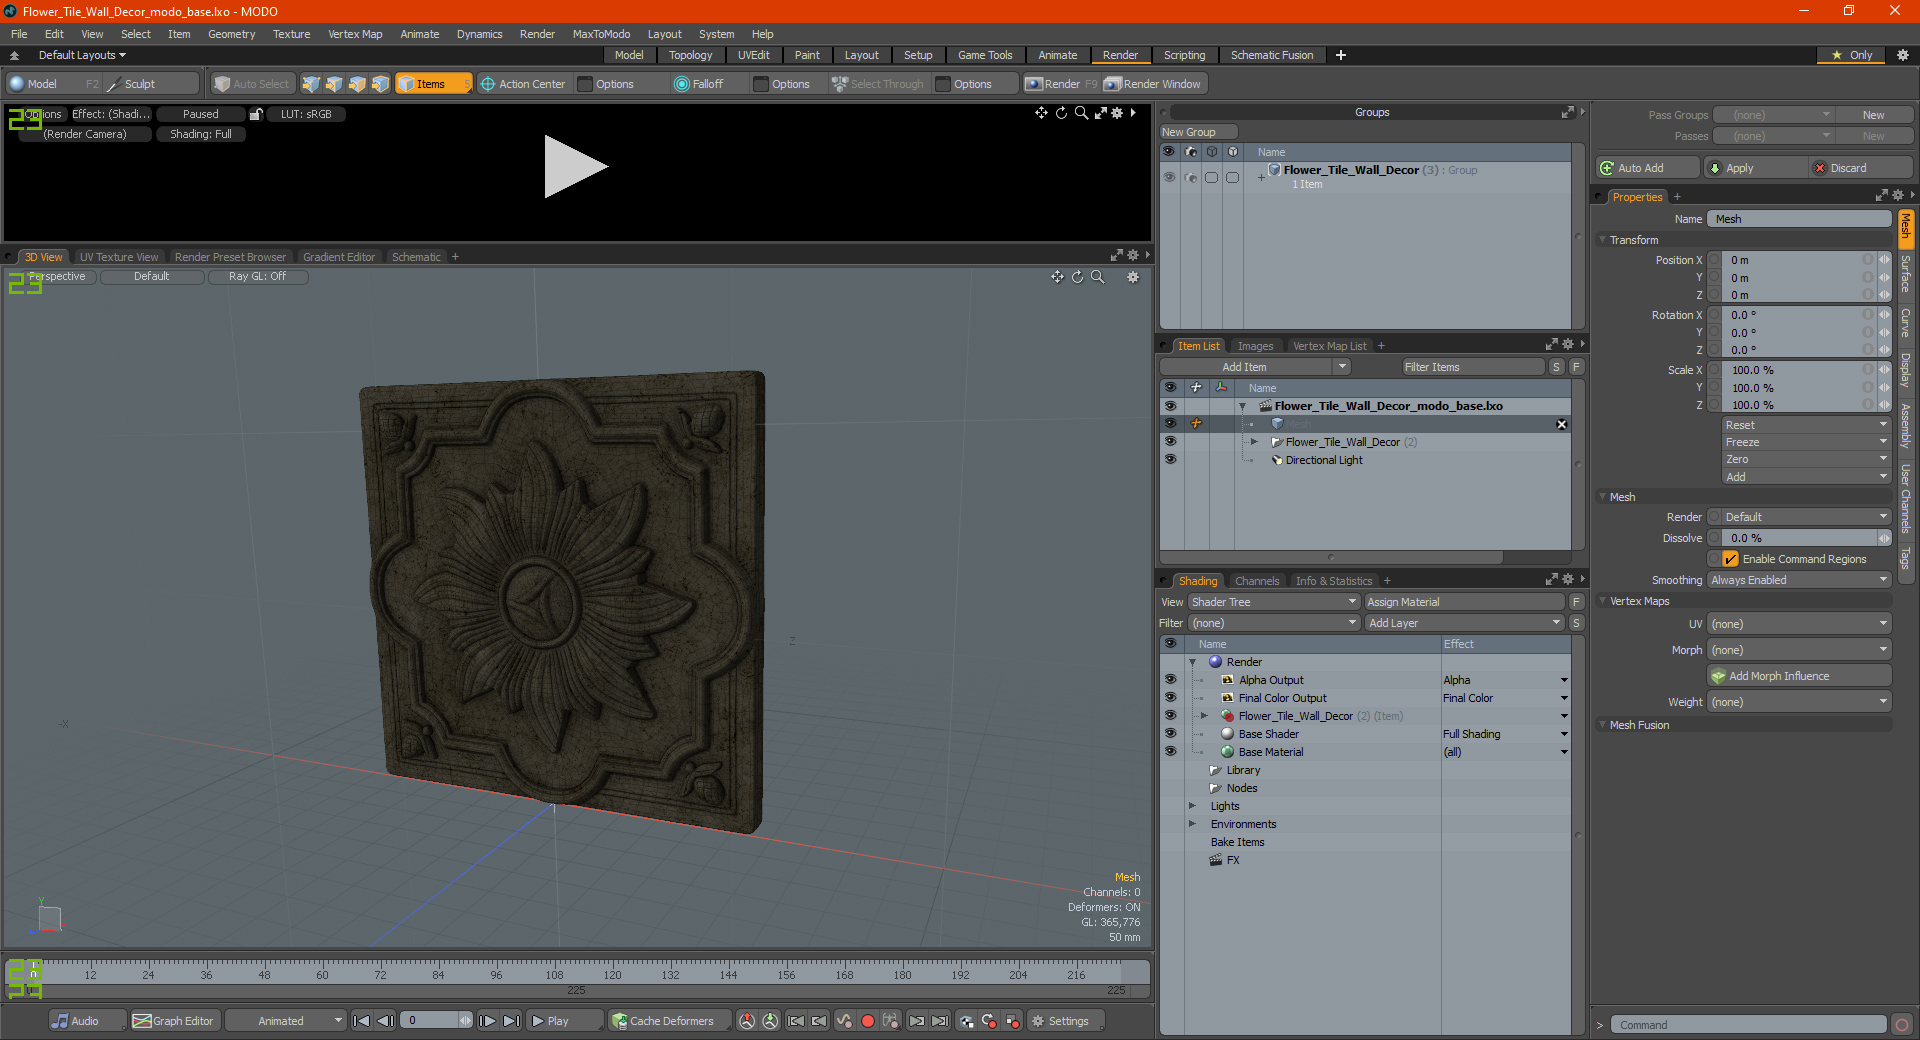Viewport: 1920px width, 1040px height.
Task: Click the New Group button
Action: [1198, 132]
